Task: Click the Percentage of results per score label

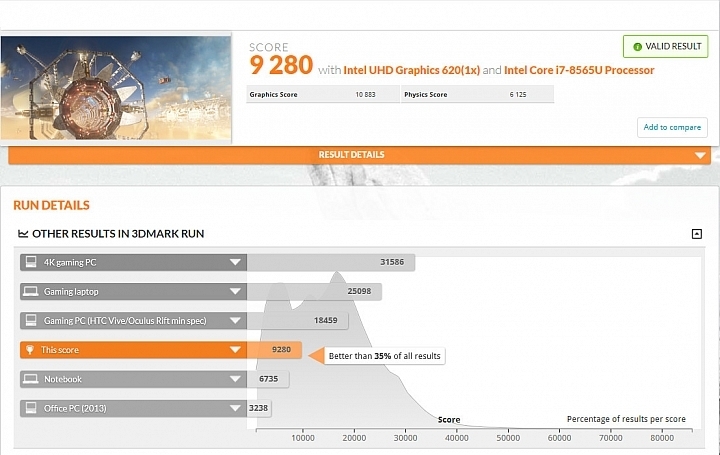Action: pos(626,419)
